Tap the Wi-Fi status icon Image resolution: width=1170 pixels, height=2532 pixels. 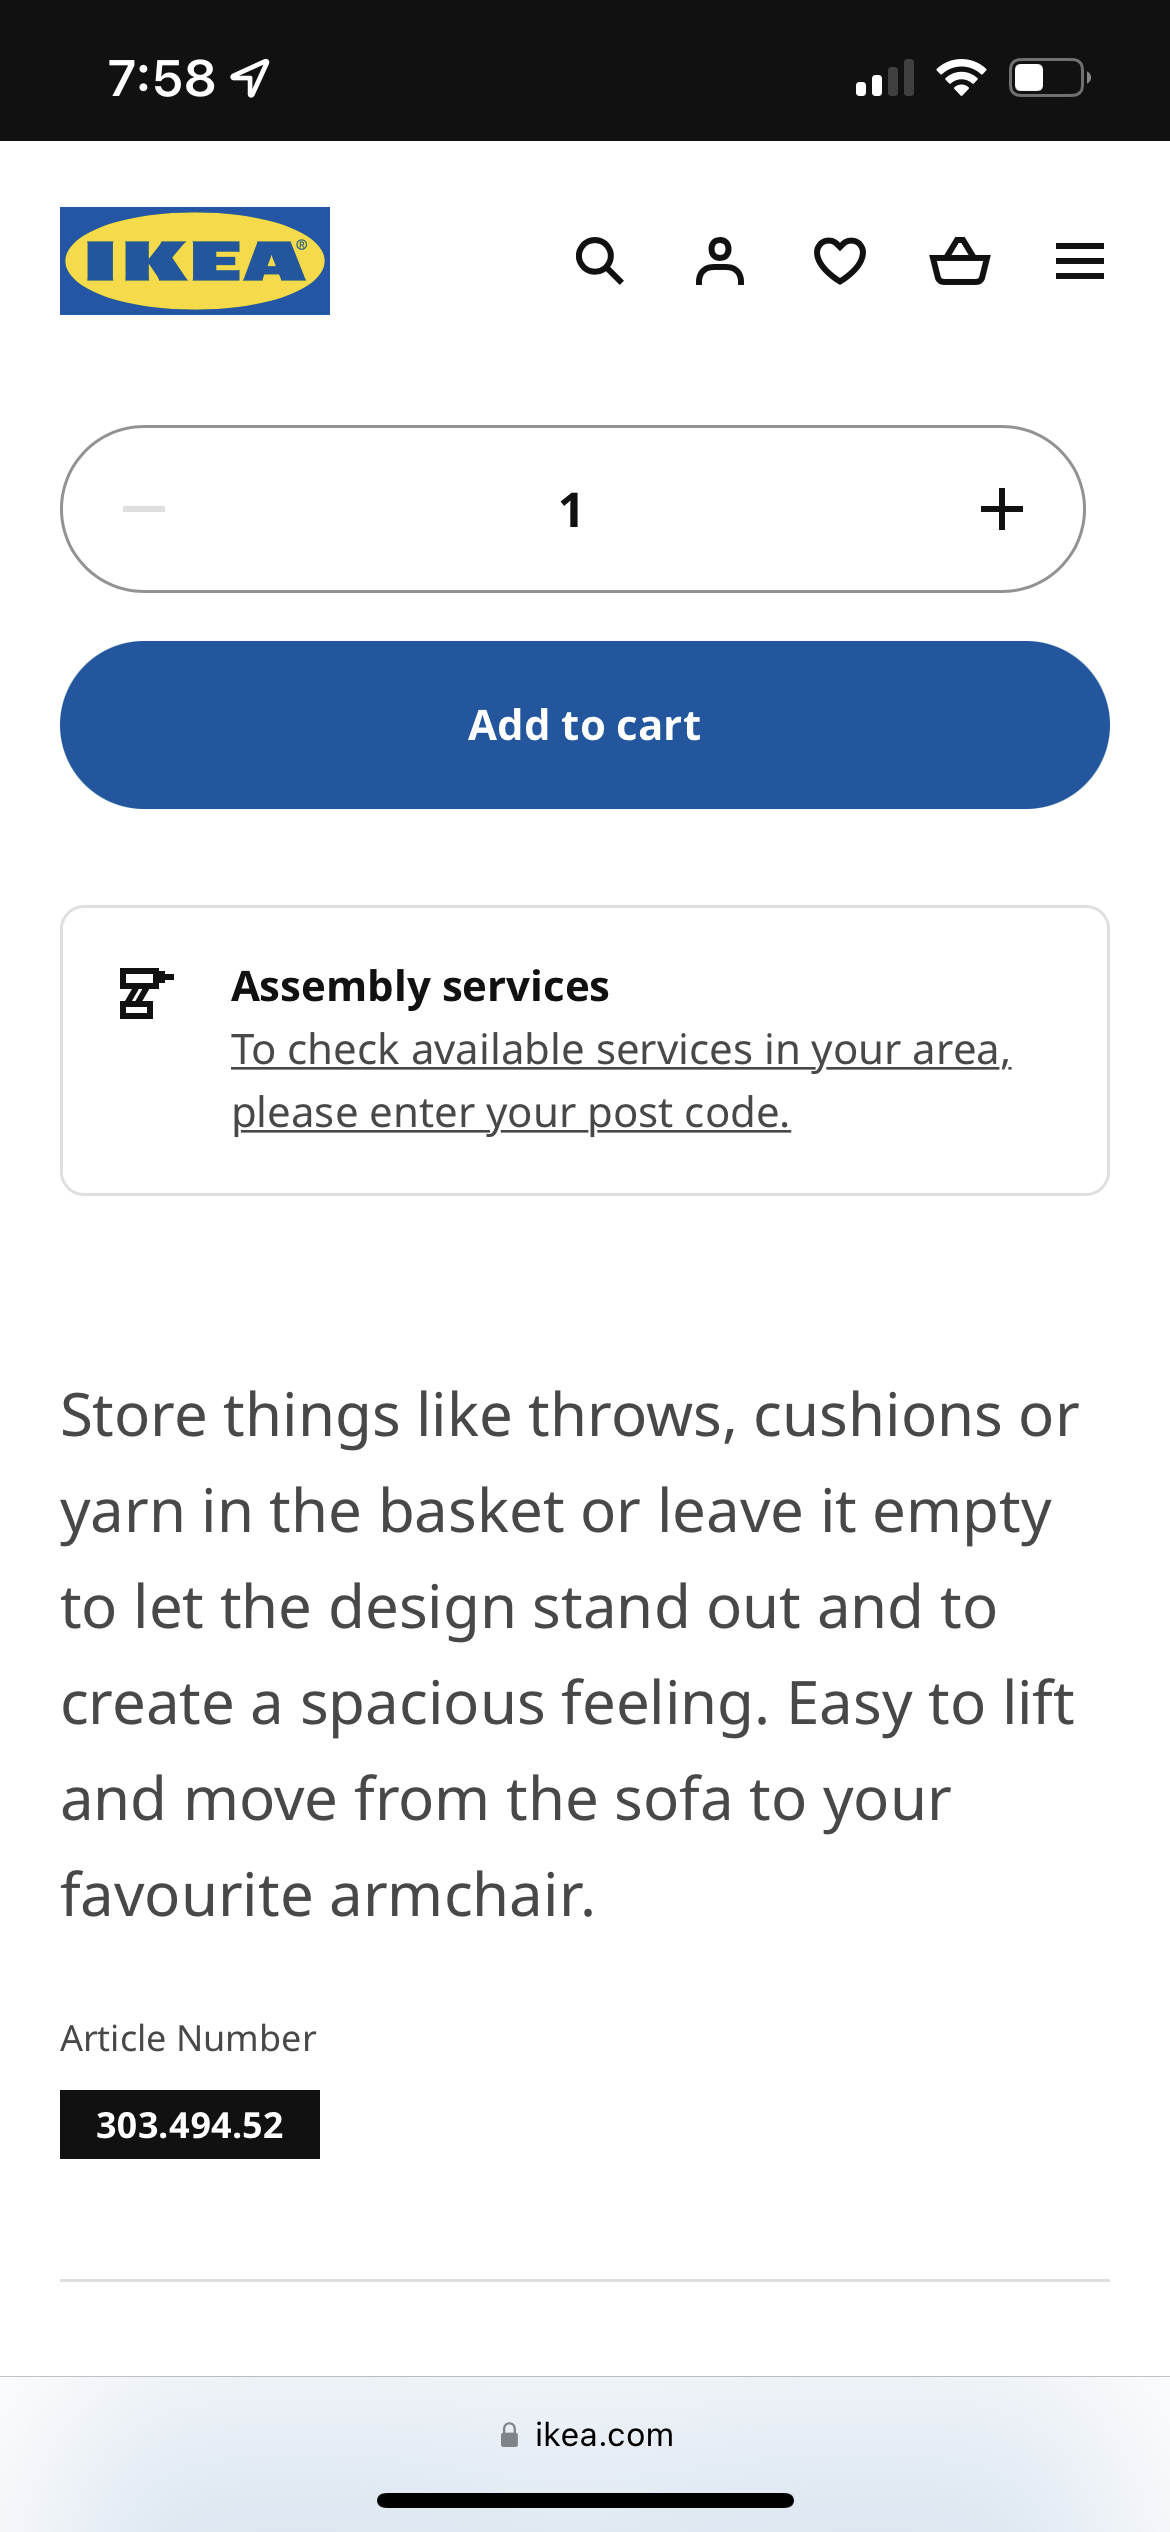click(x=961, y=78)
